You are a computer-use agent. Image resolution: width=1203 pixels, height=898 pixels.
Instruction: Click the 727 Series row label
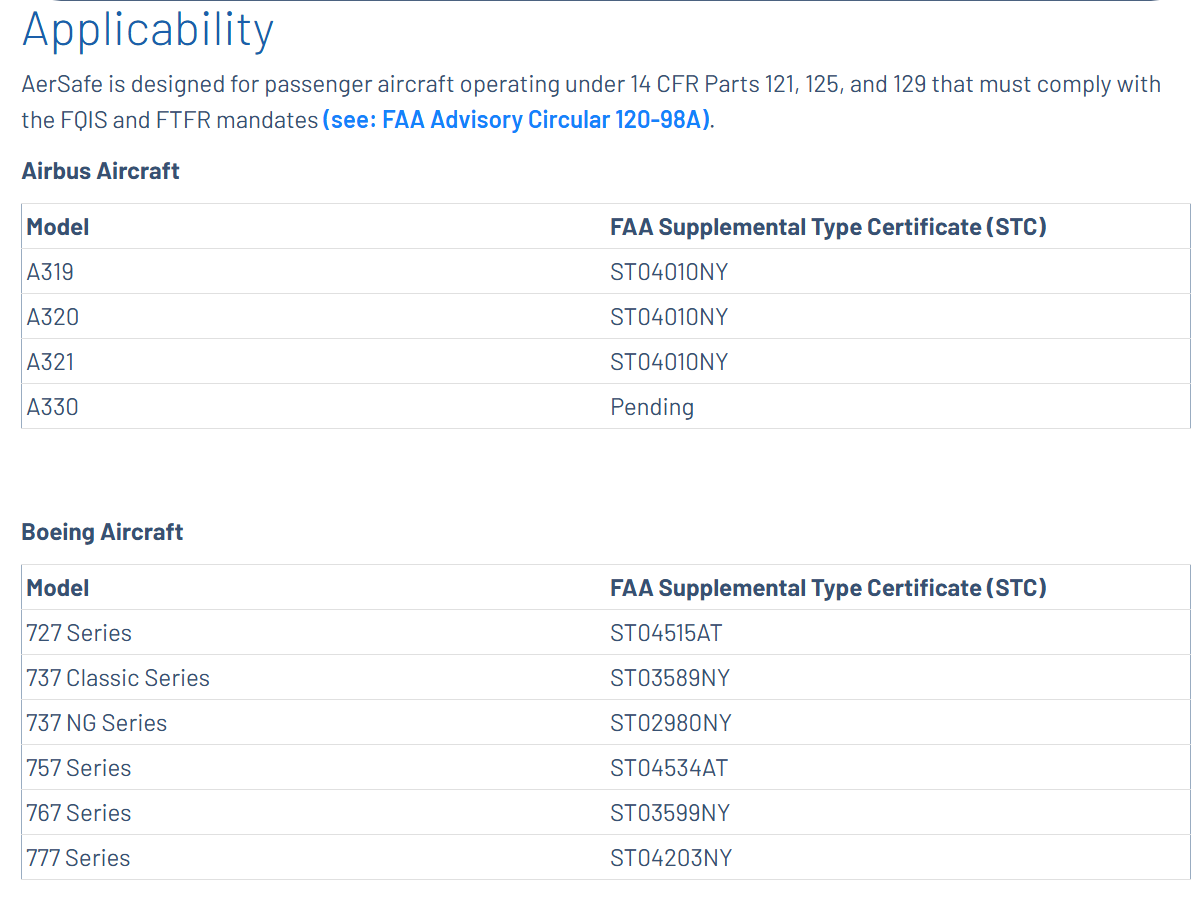coord(79,633)
